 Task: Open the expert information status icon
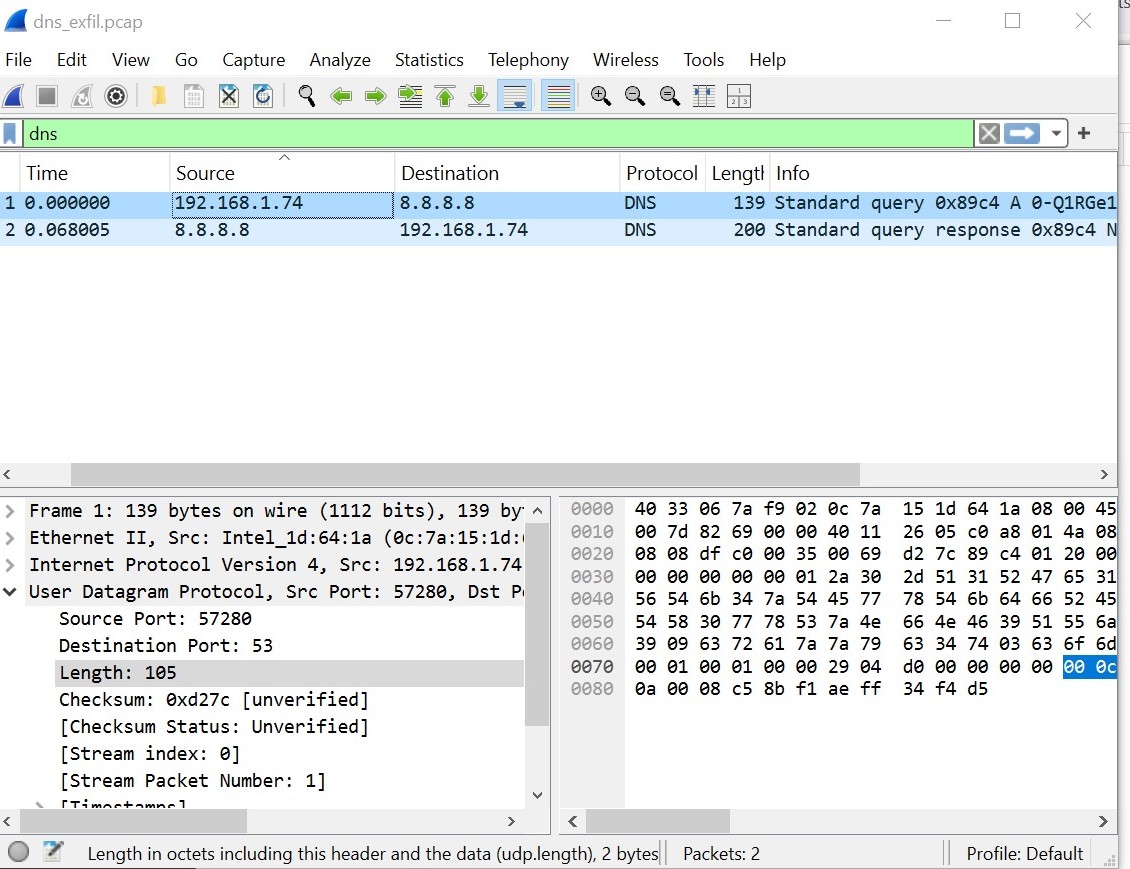[19, 852]
